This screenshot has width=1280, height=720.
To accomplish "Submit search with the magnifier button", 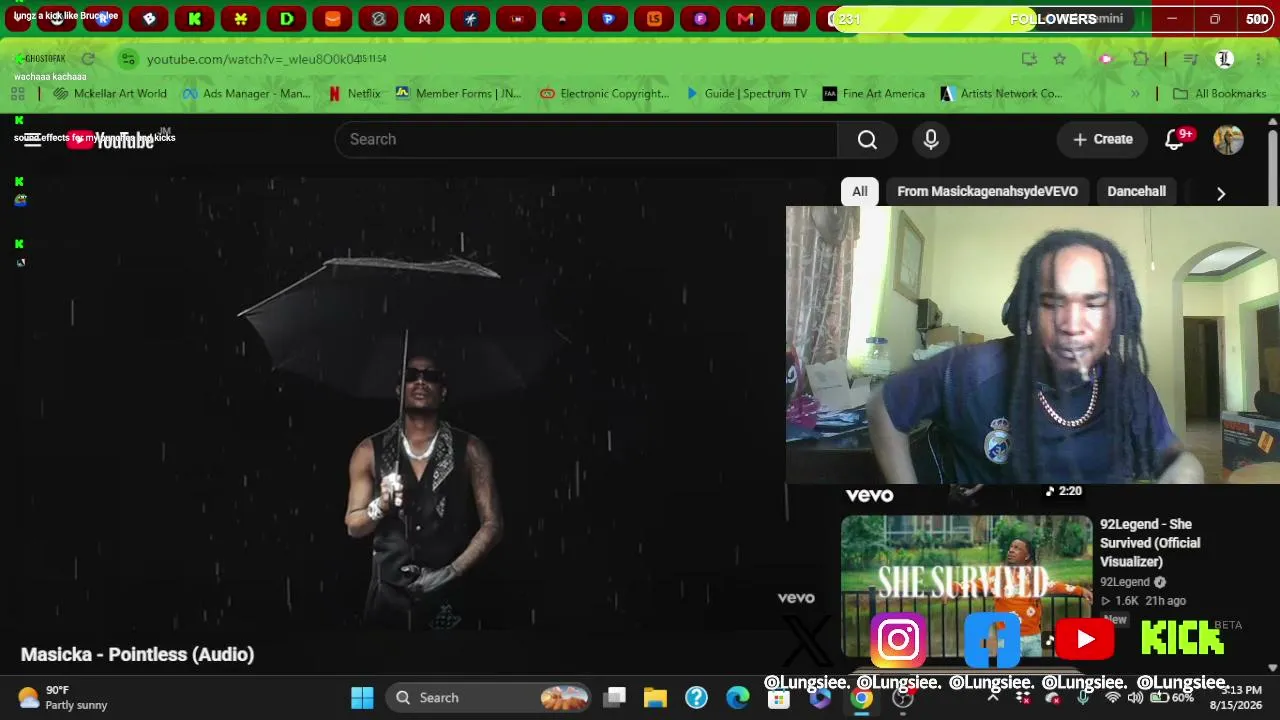I will 867,139.
